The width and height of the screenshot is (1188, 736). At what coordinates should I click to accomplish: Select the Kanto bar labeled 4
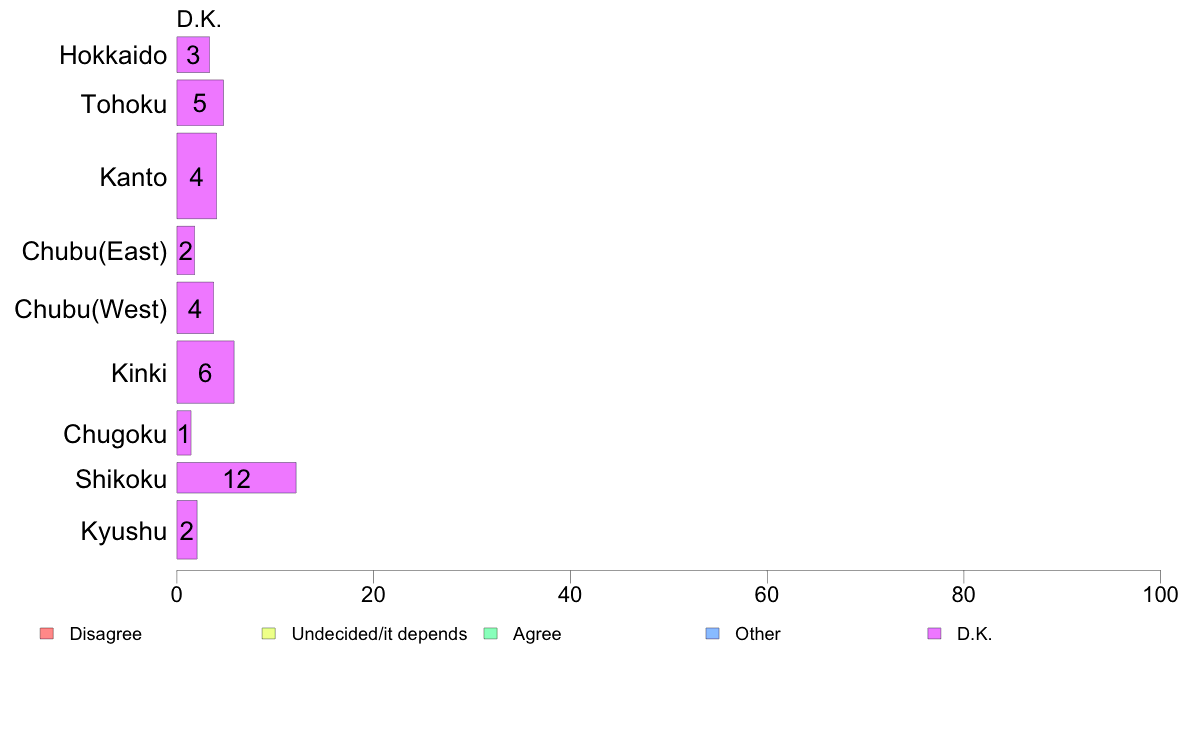197,176
